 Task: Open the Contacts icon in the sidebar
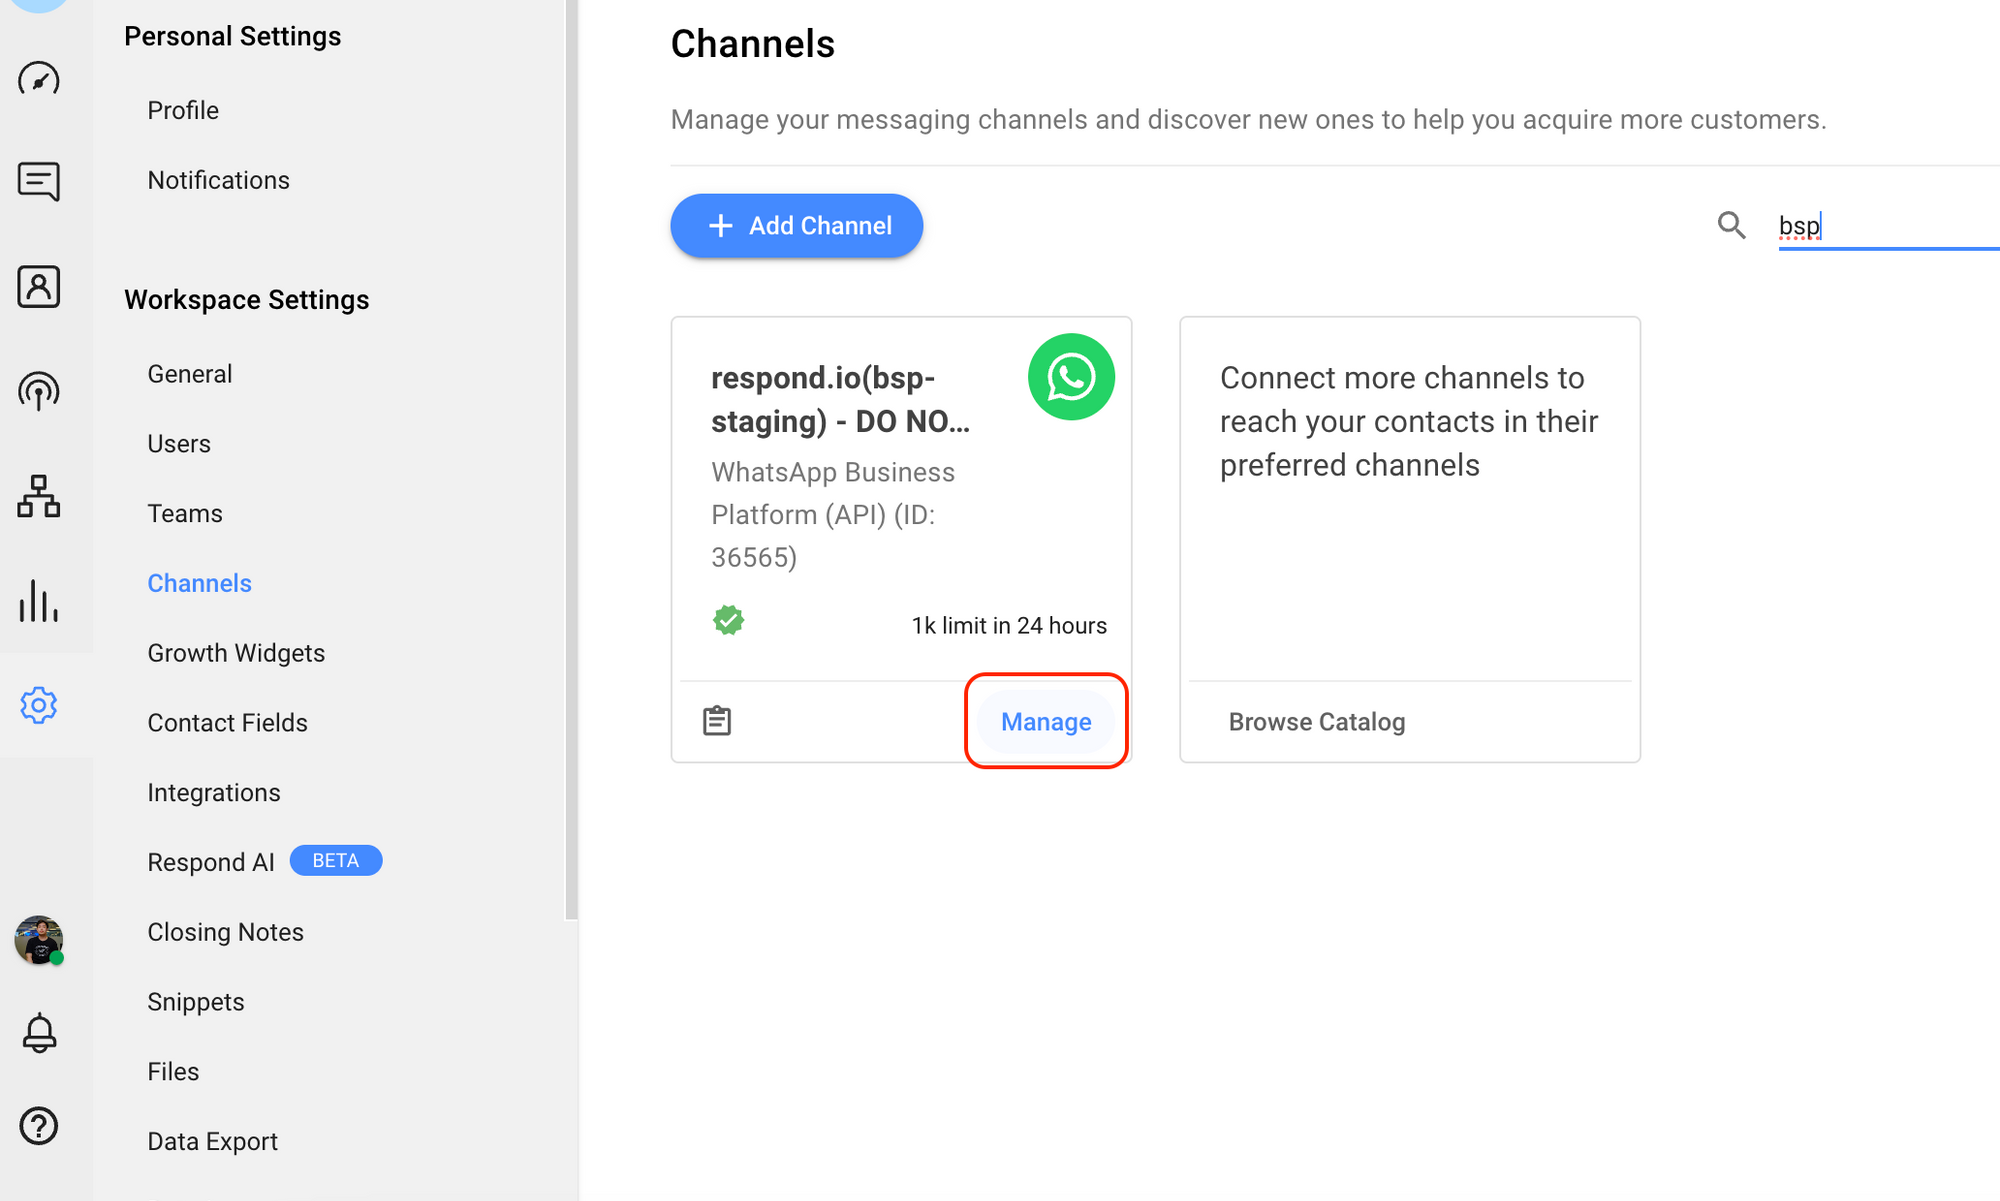pos(38,287)
